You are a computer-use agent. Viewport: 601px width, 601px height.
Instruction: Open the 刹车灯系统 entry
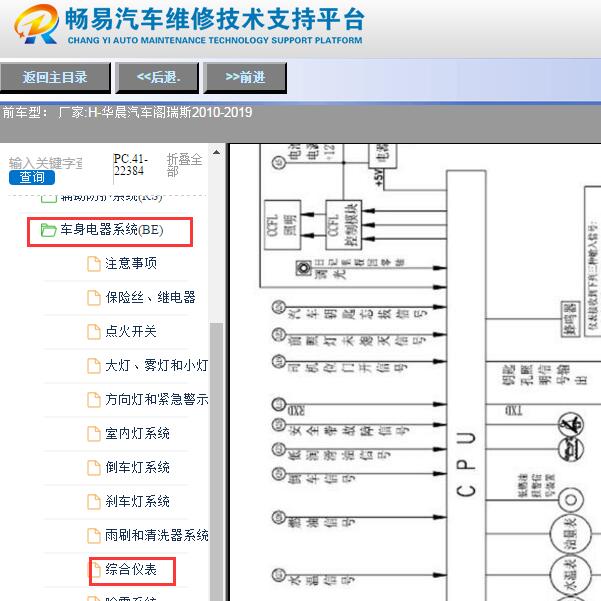click(137, 501)
